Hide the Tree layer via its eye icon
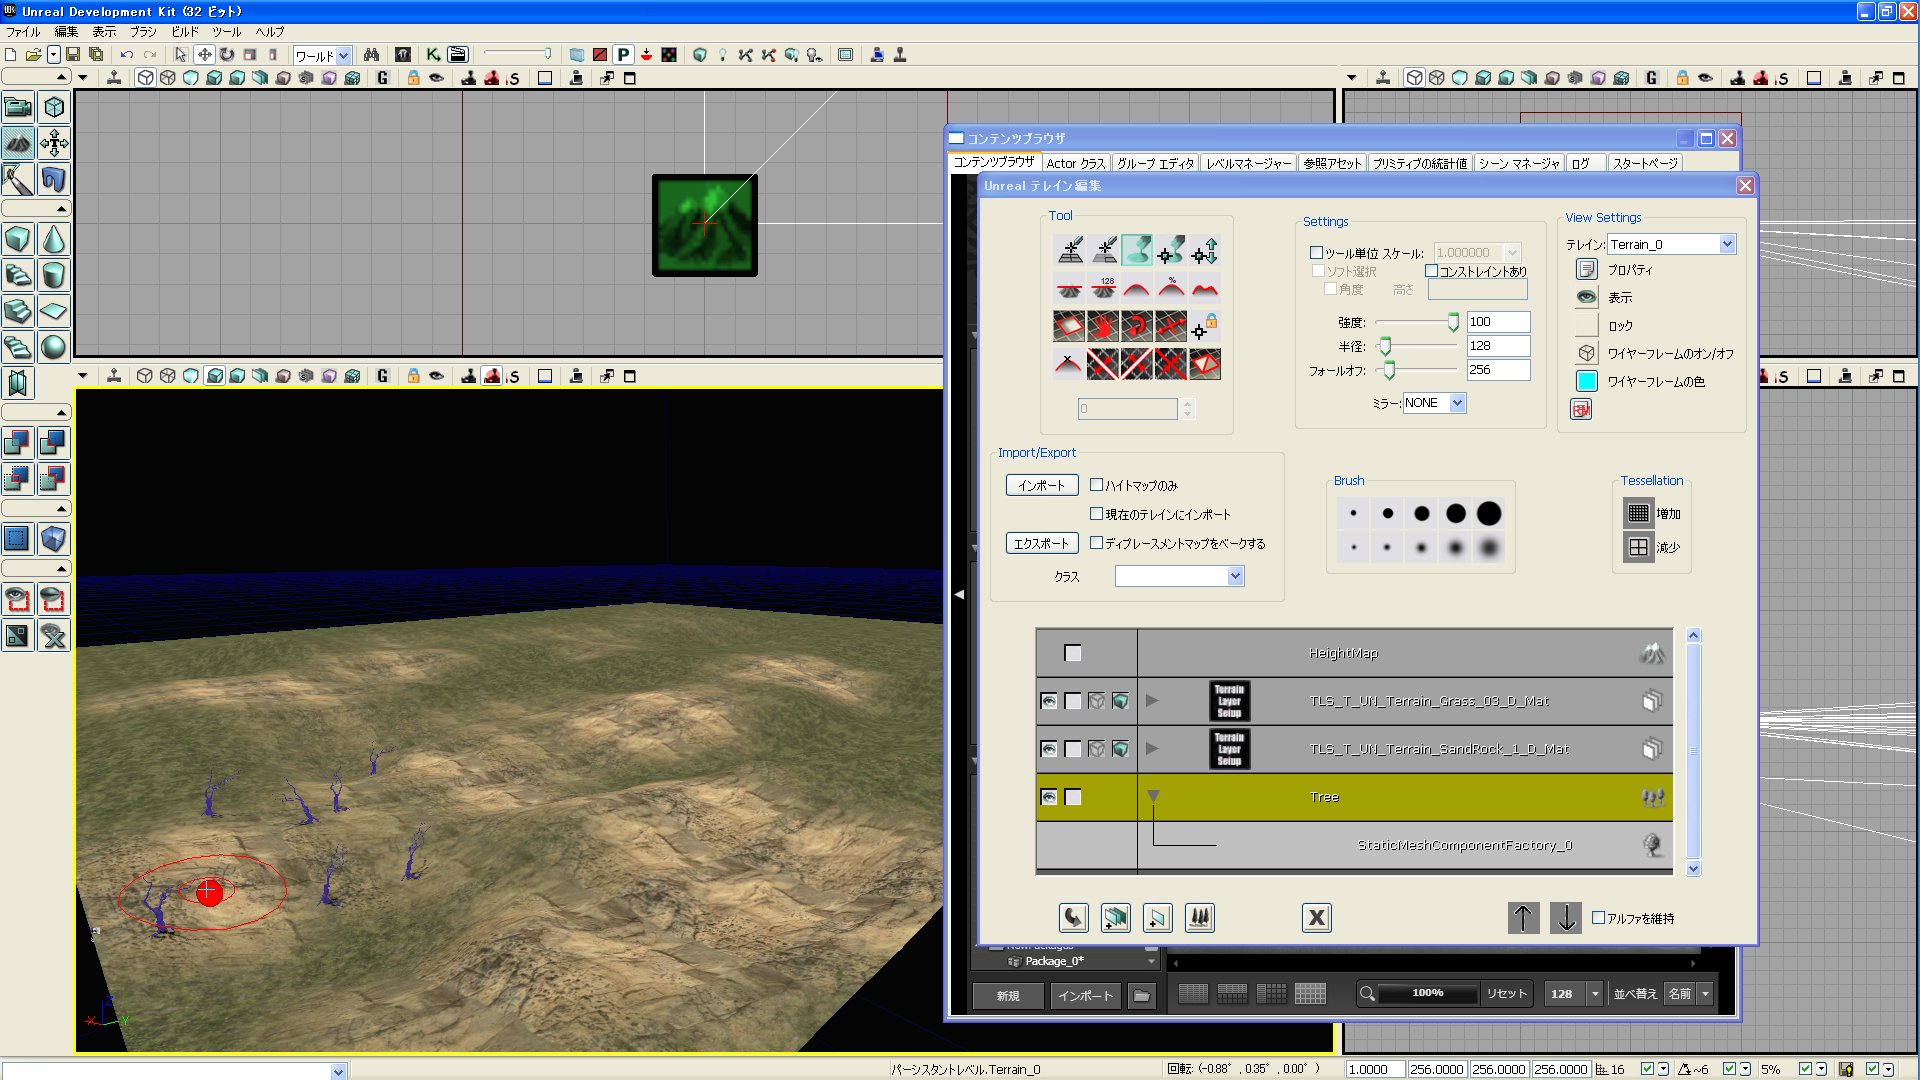Image resolution: width=1920 pixels, height=1080 pixels. [1048, 797]
